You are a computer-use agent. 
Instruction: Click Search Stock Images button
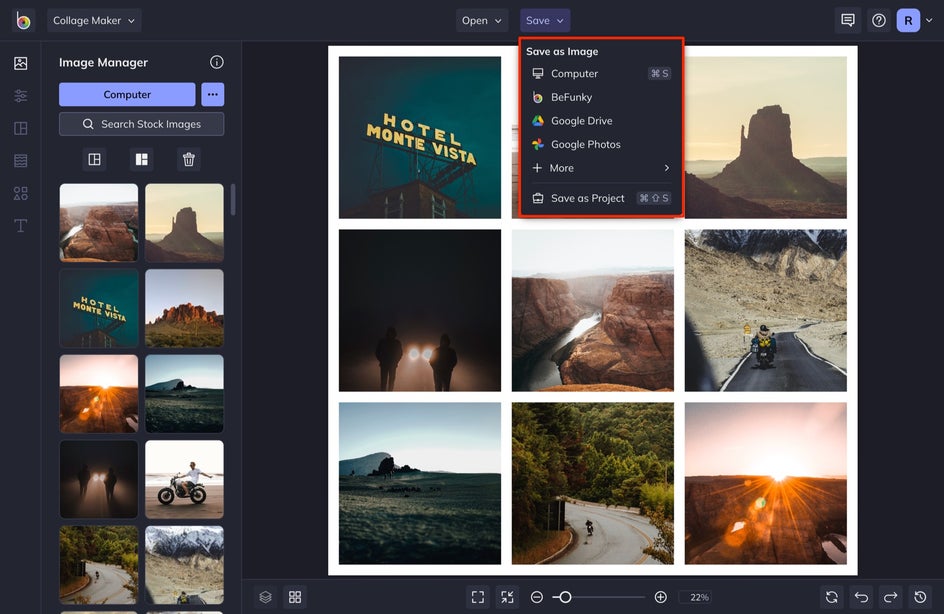pyautogui.click(x=141, y=124)
